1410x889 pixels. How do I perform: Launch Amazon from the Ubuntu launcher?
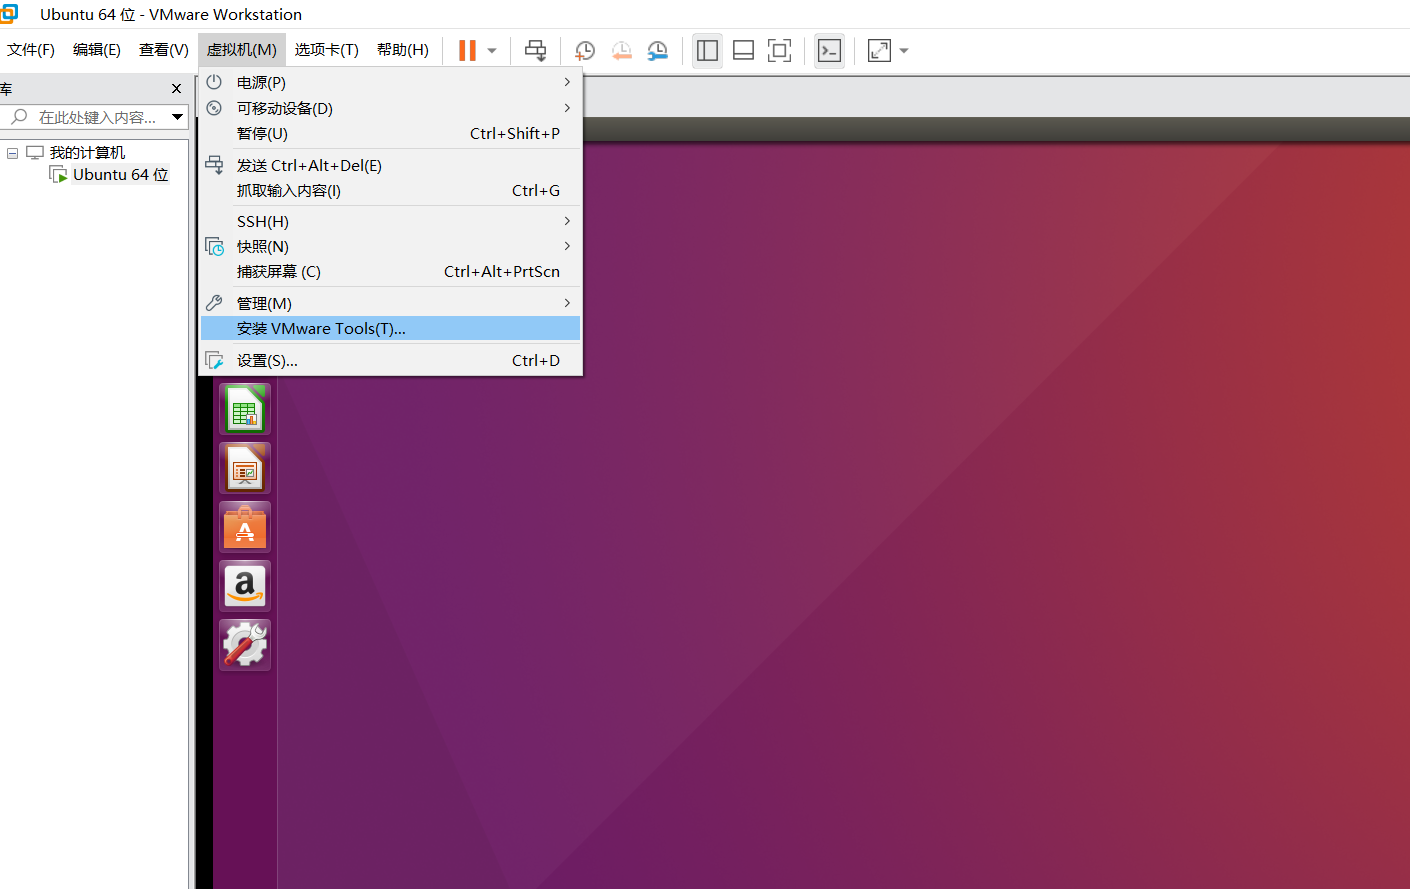244,585
